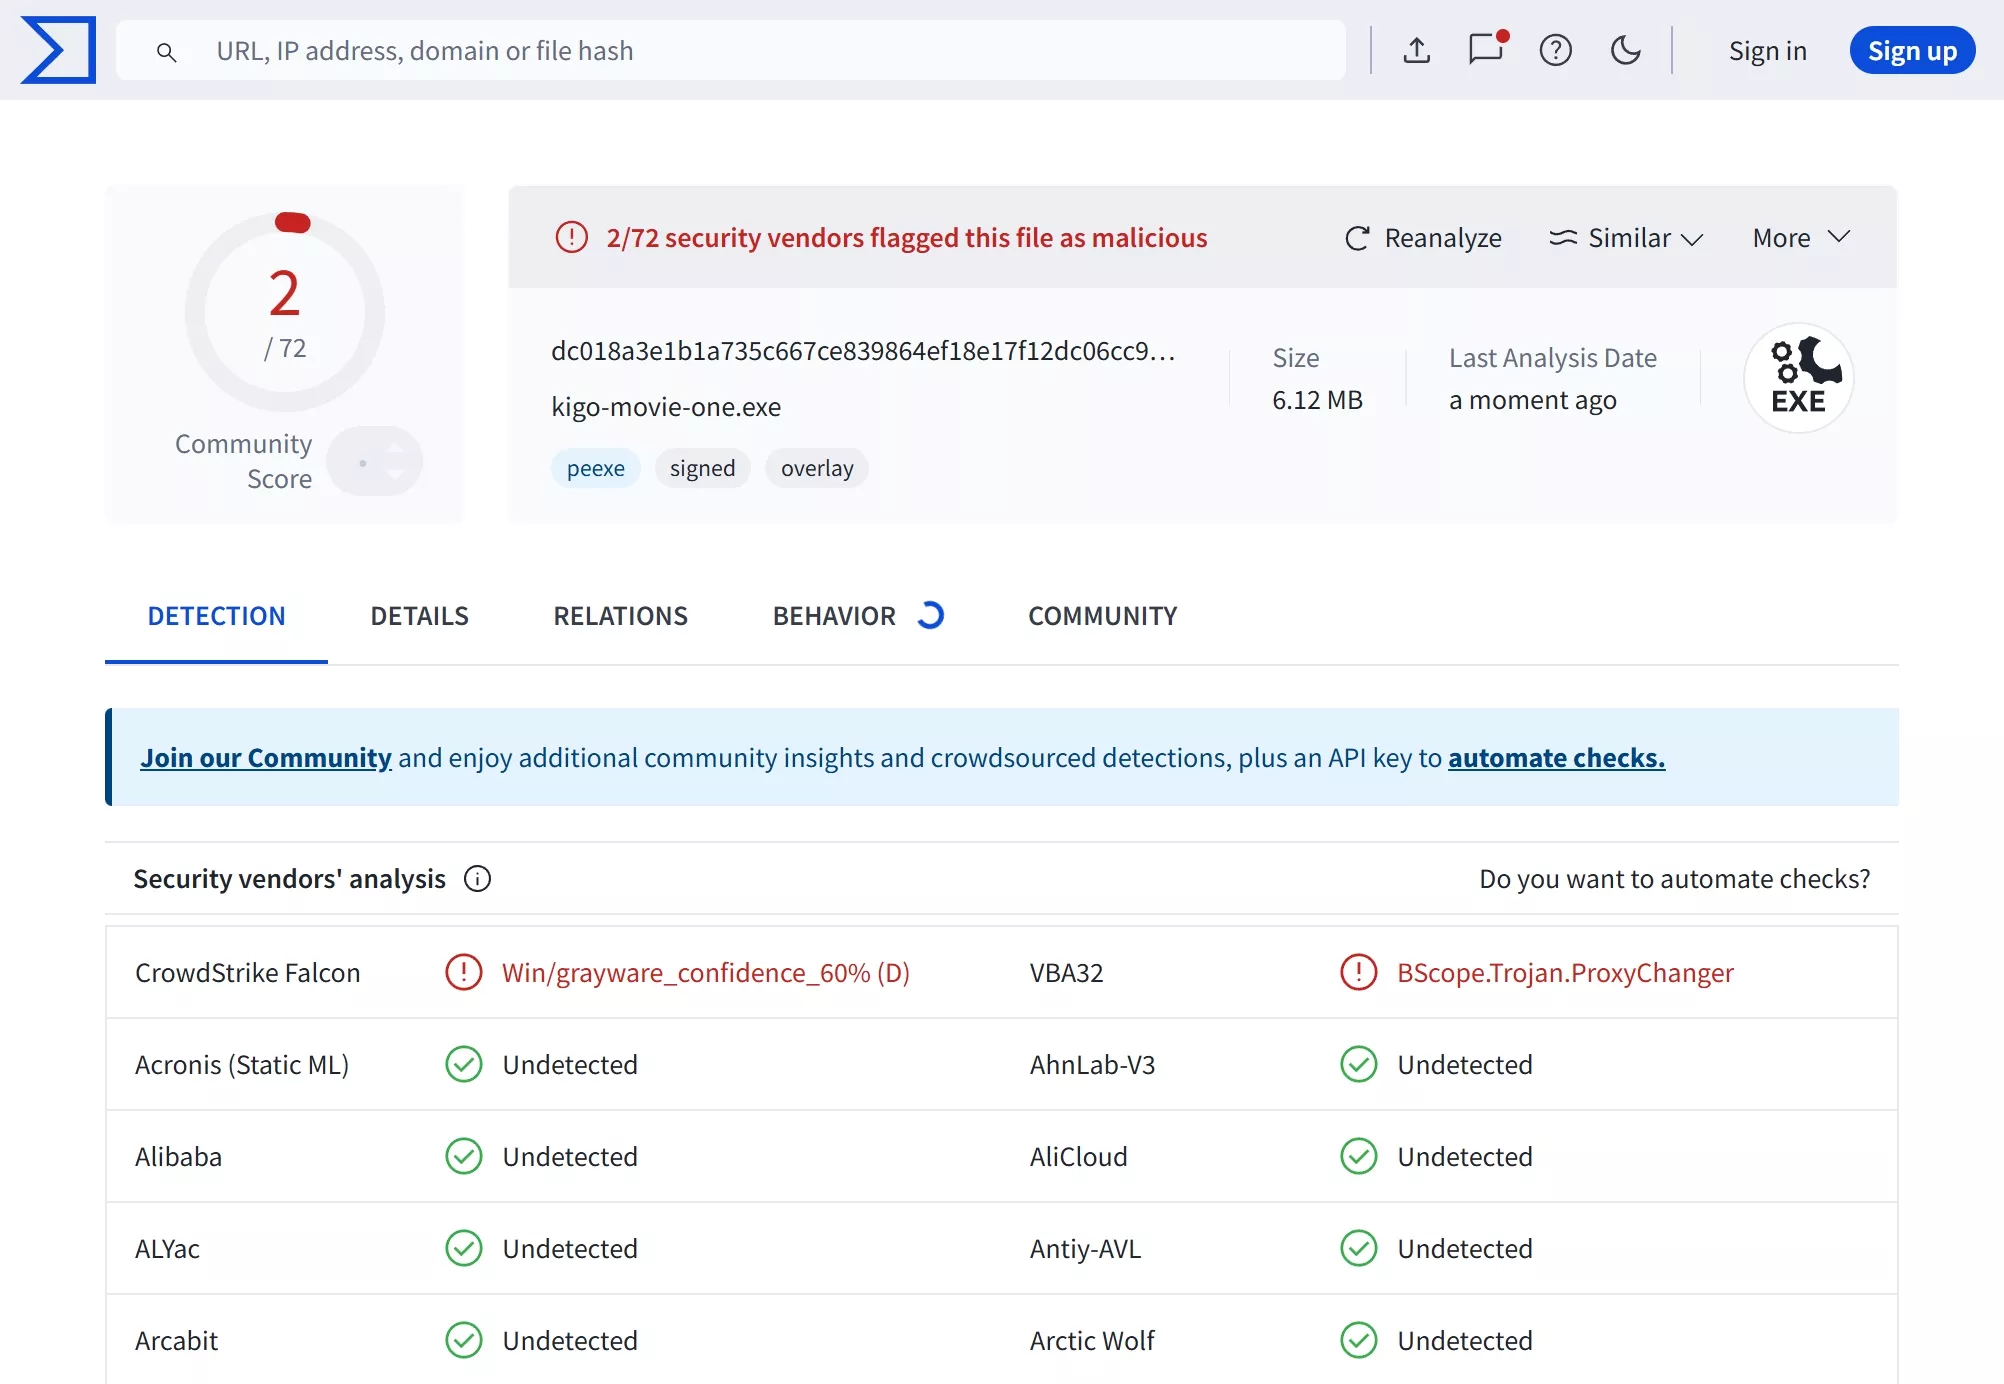Image resolution: width=2004 pixels, height=1384 pixels.
Task: Toggle dark mode moon icon
Action: pyautogui.click(x=1625, y=50)
